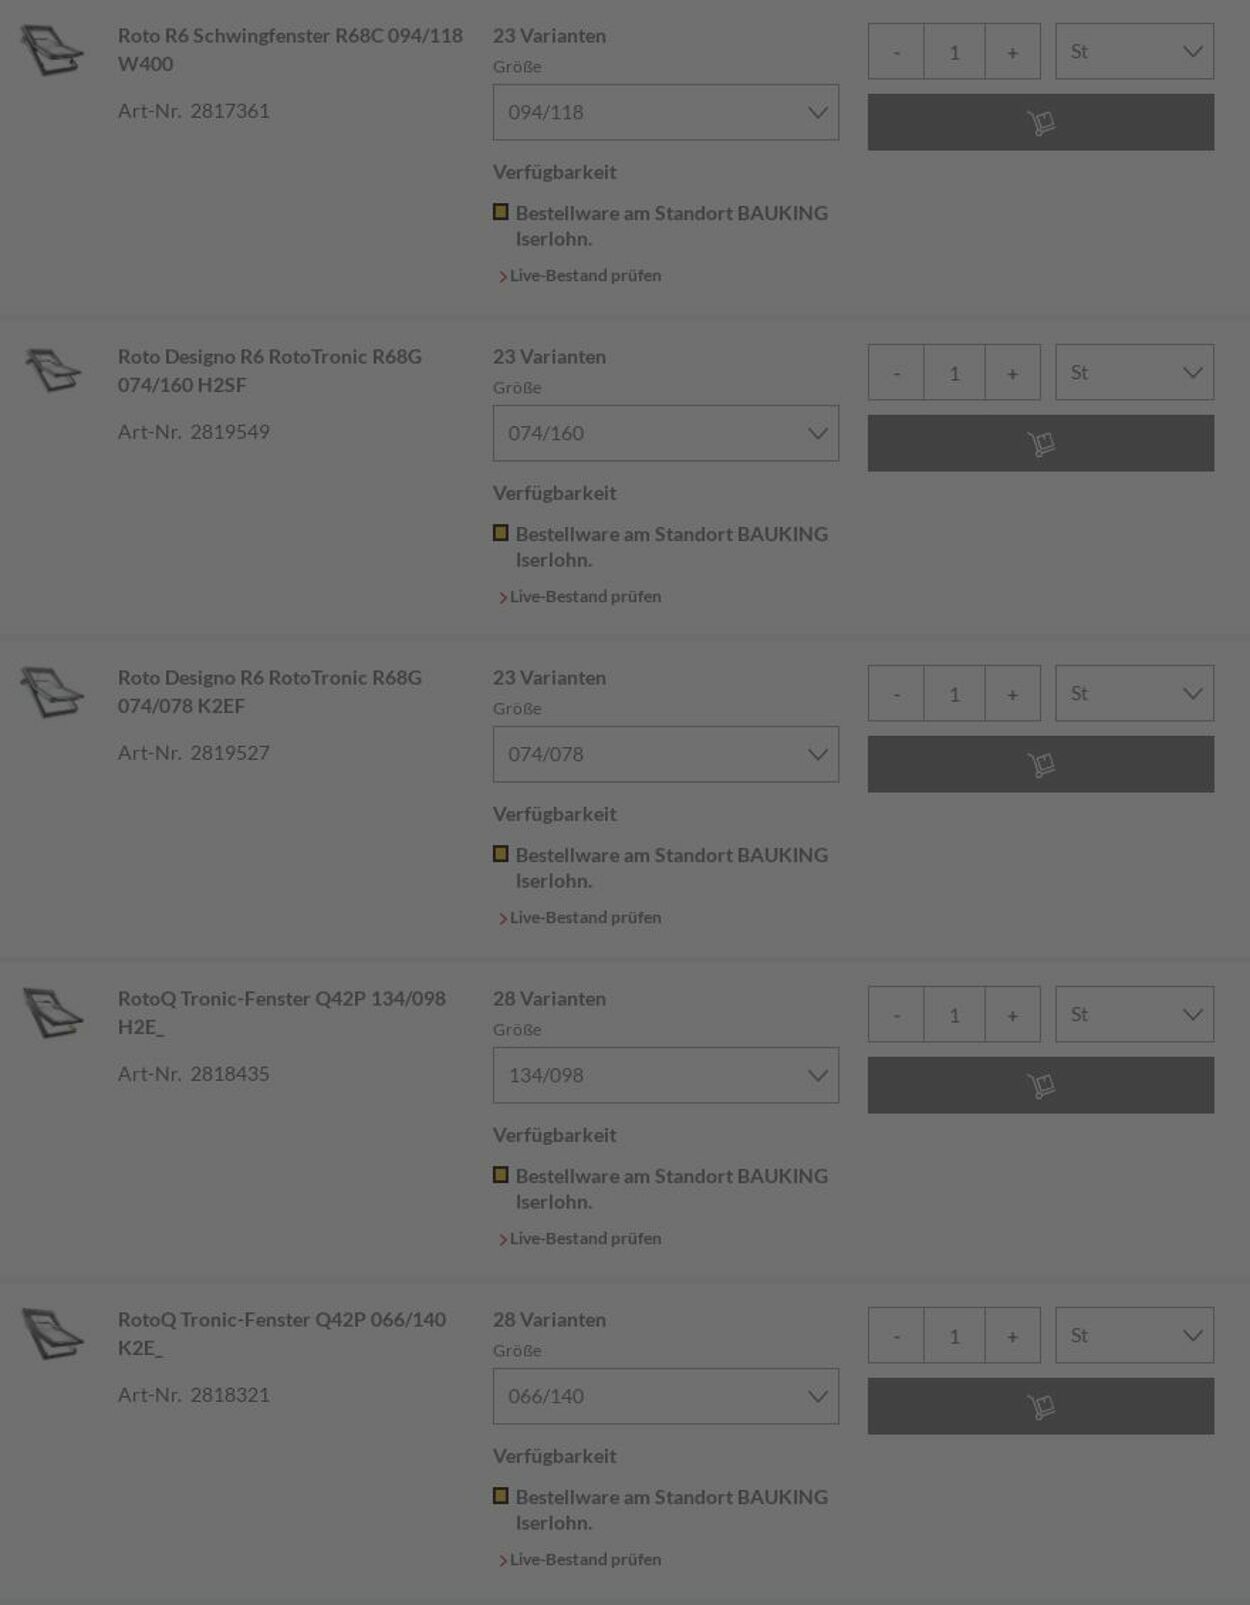
Task: Open thumbnail of Roto R6 Schwingfenster R68C
Action: 52,50
